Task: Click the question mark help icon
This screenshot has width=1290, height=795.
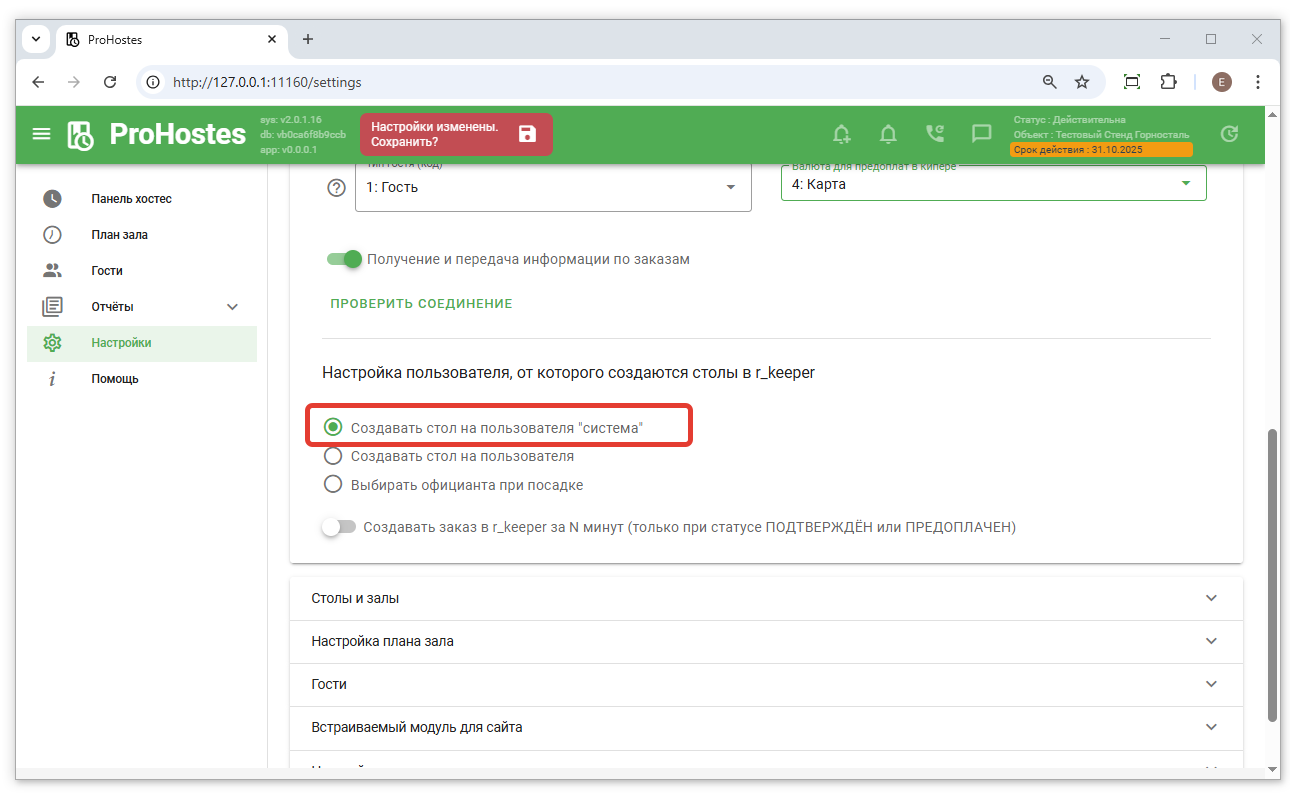Action: [x=337, y=188]
